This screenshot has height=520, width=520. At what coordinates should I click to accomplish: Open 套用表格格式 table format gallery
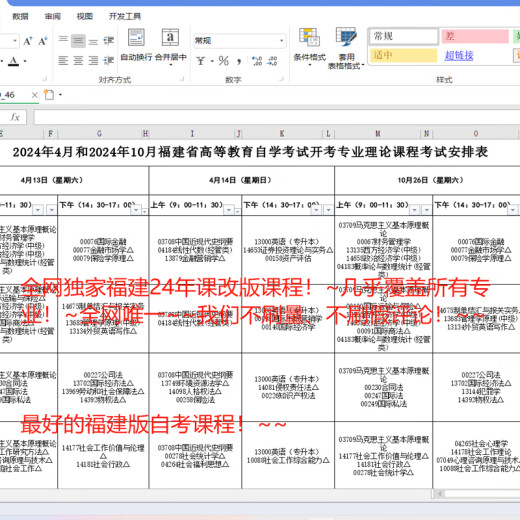(x=346, y=48)
